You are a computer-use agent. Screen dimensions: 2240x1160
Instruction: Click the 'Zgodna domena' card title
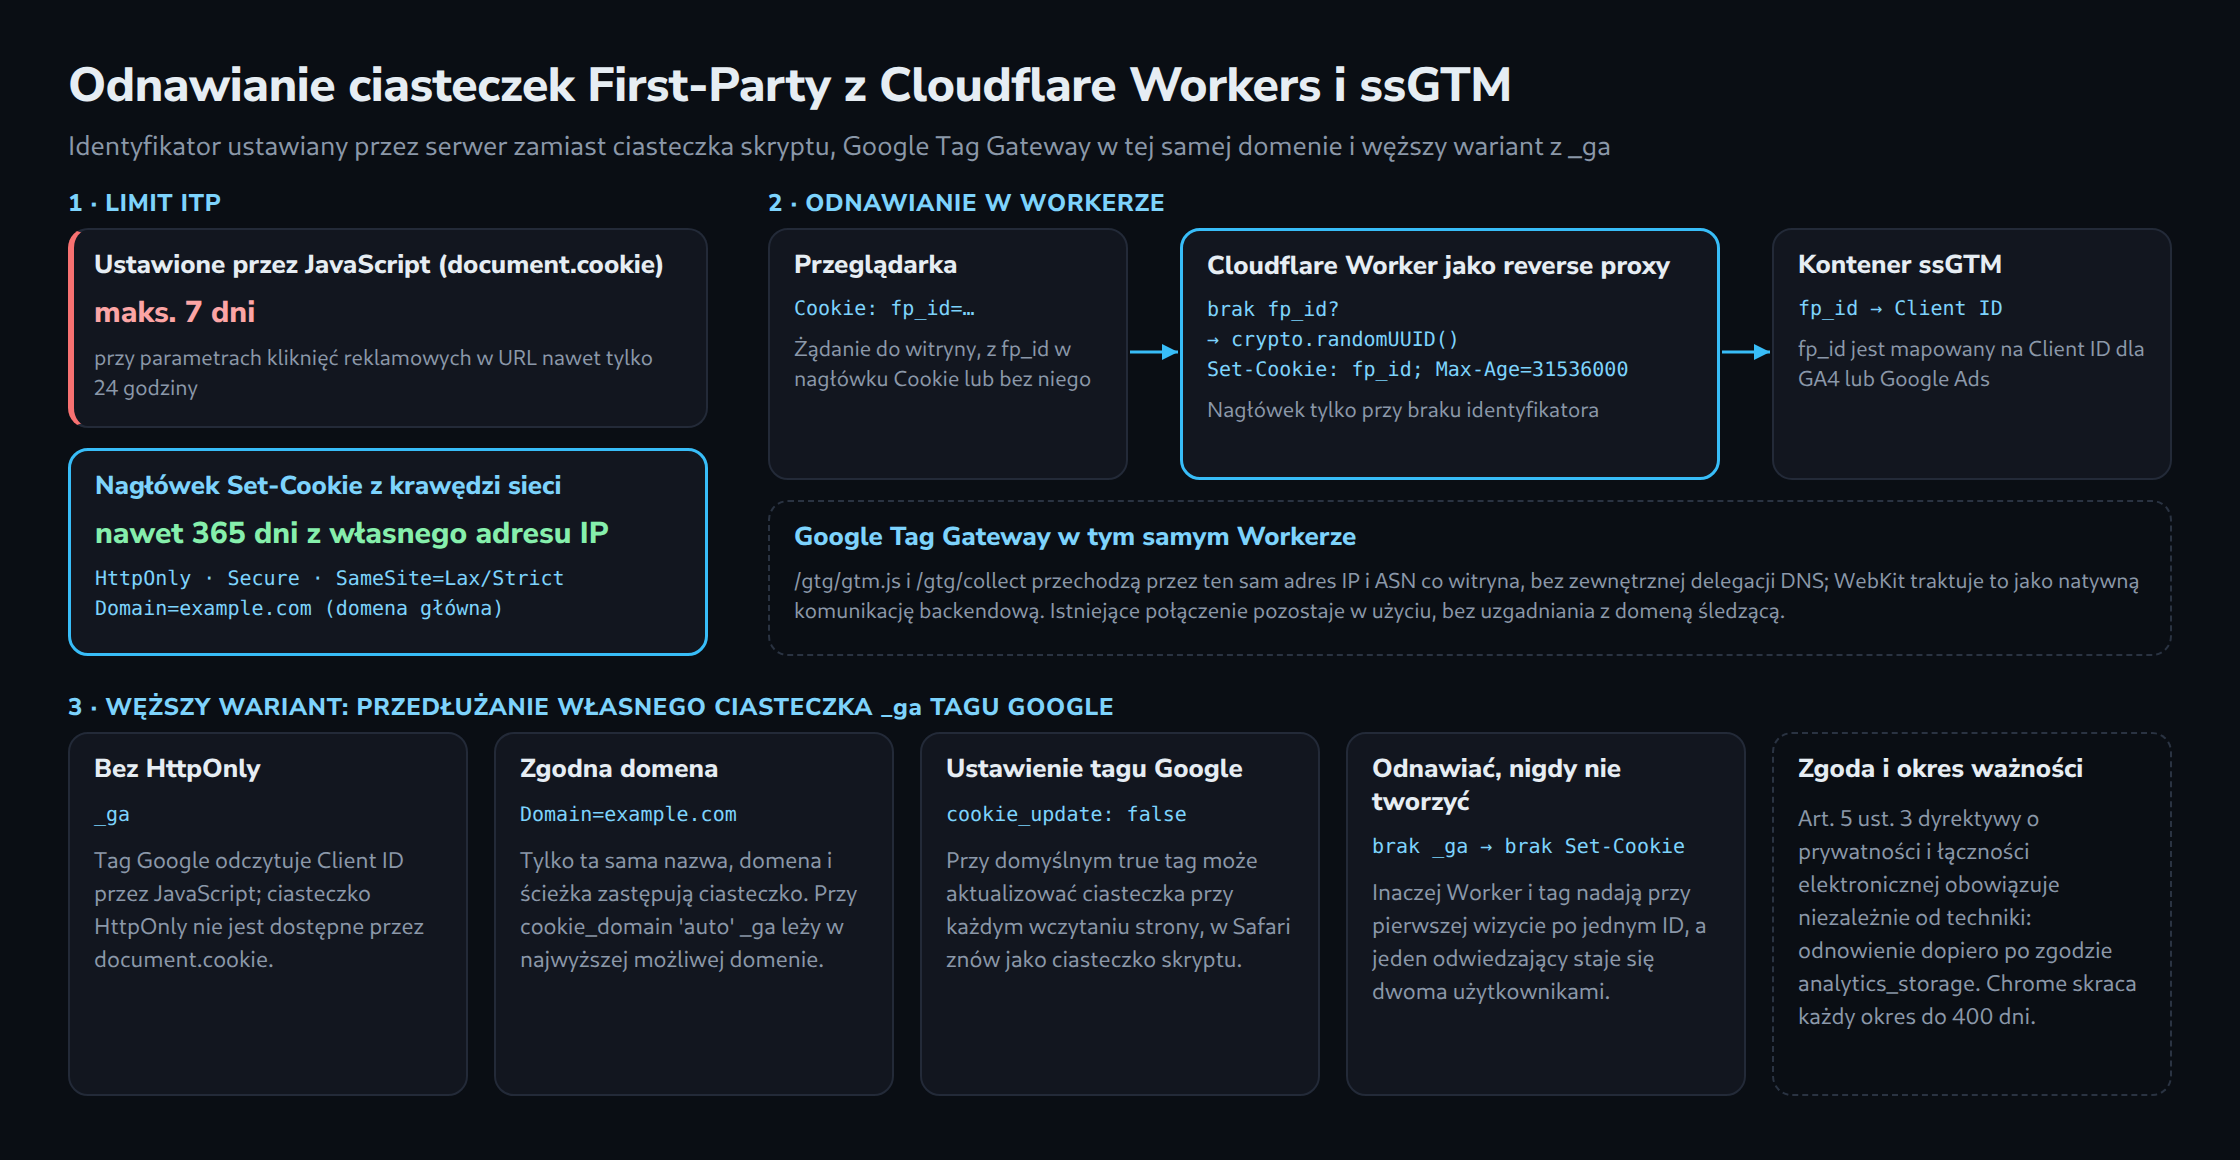618,768
